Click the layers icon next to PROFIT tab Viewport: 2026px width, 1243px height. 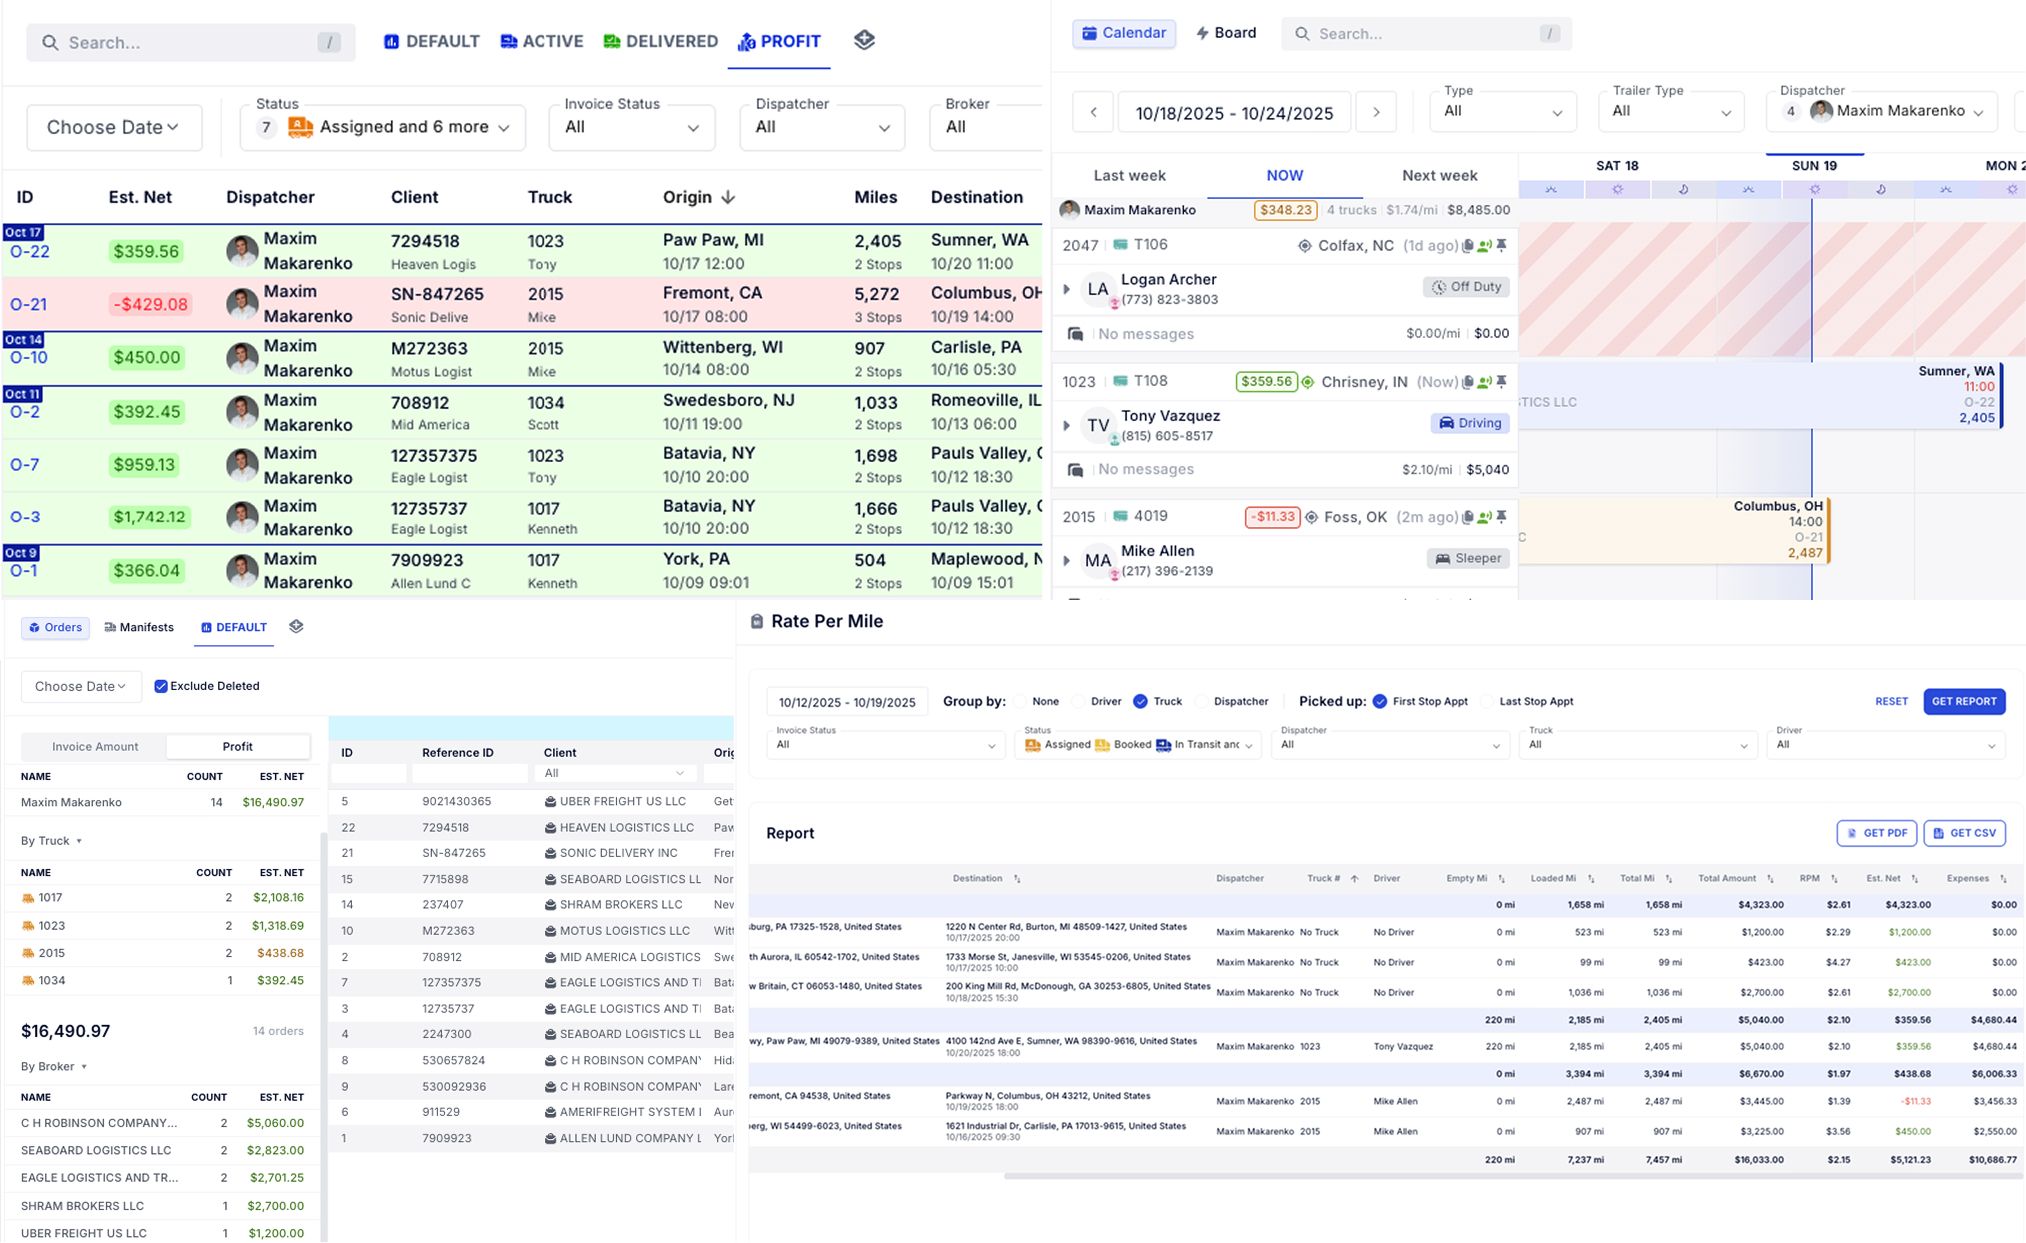[x=864, y=40]
